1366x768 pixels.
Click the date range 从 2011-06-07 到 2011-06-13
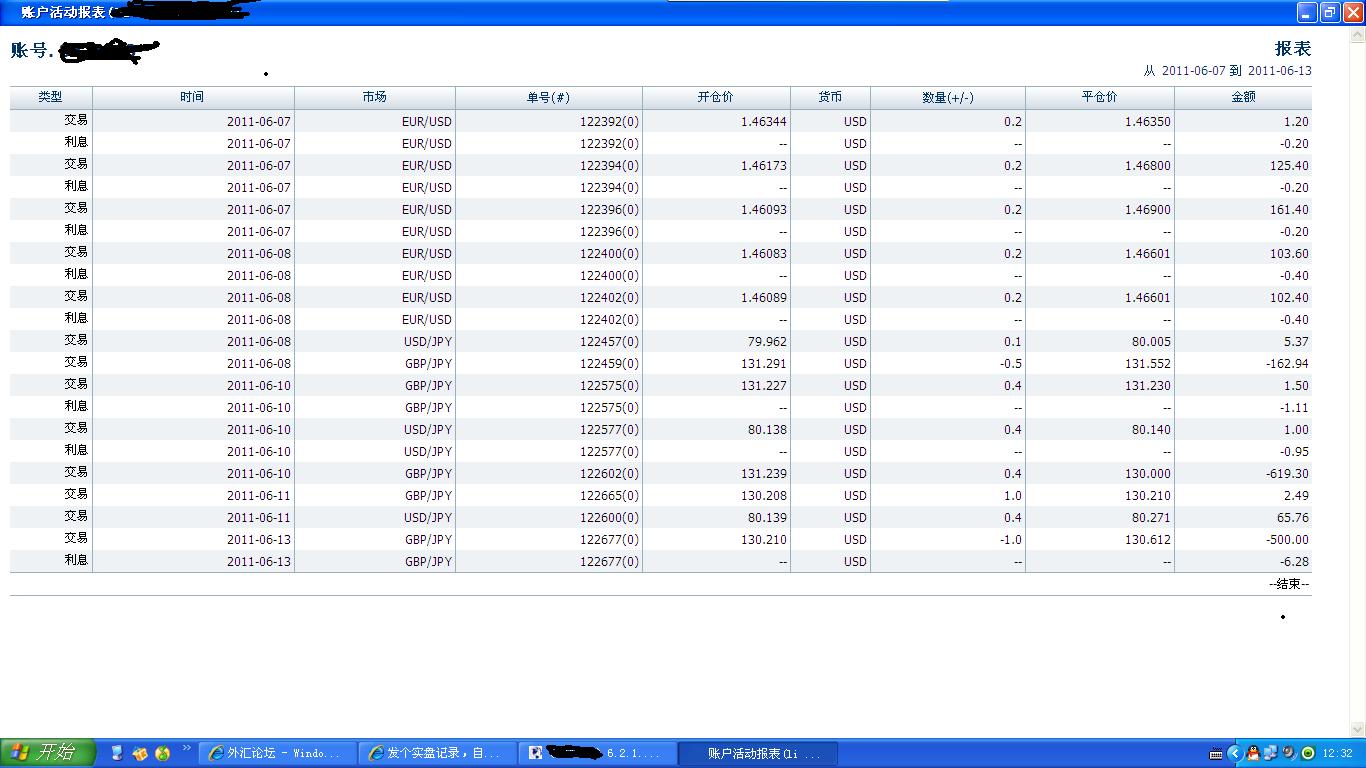1228,71
